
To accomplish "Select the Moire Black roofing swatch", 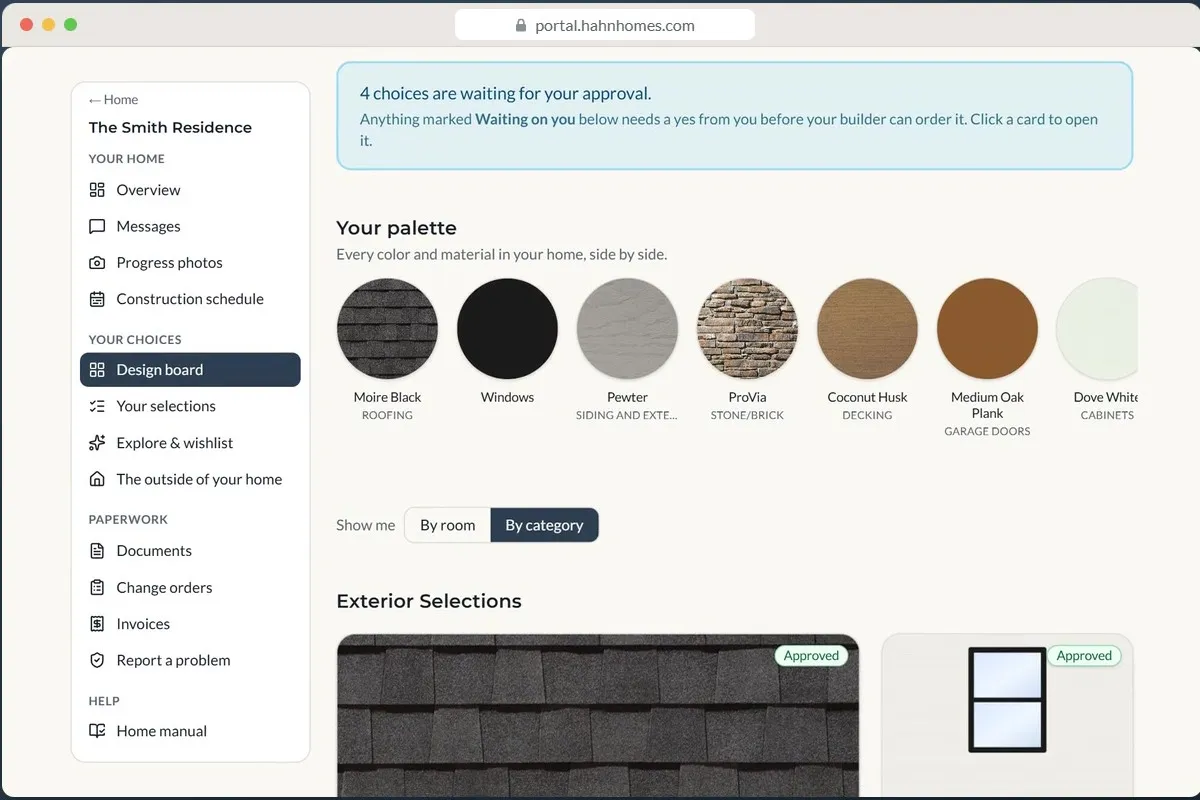I will 387,329.
